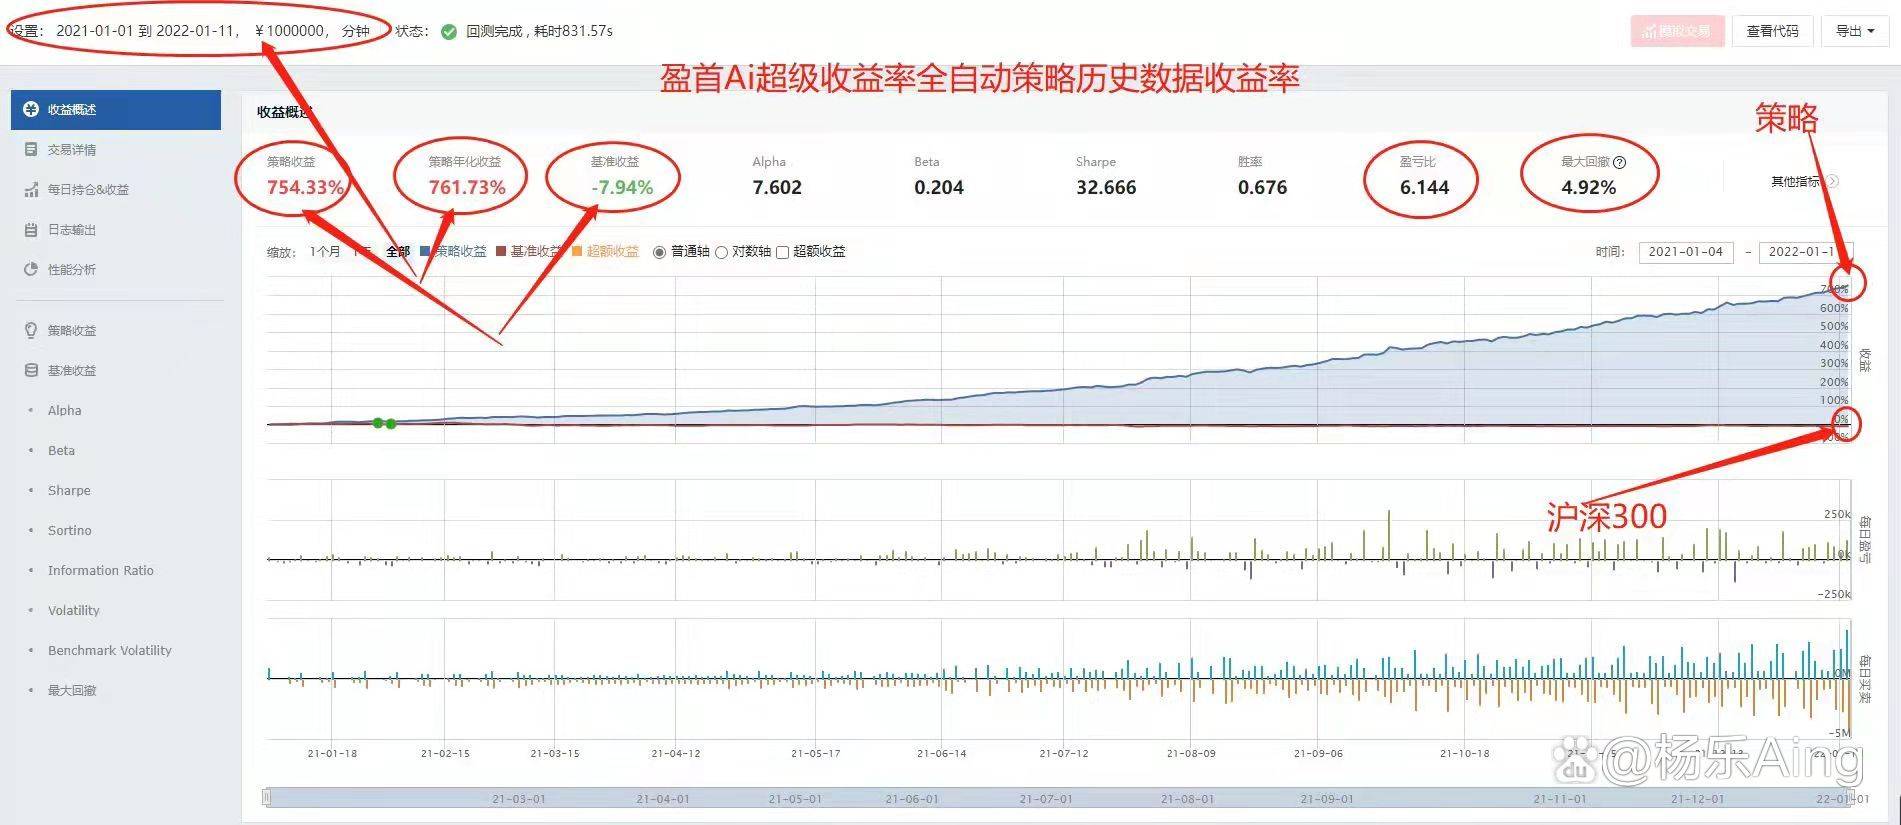Click the 最大回撤 help question mark icon

(x=1620, y=162)
